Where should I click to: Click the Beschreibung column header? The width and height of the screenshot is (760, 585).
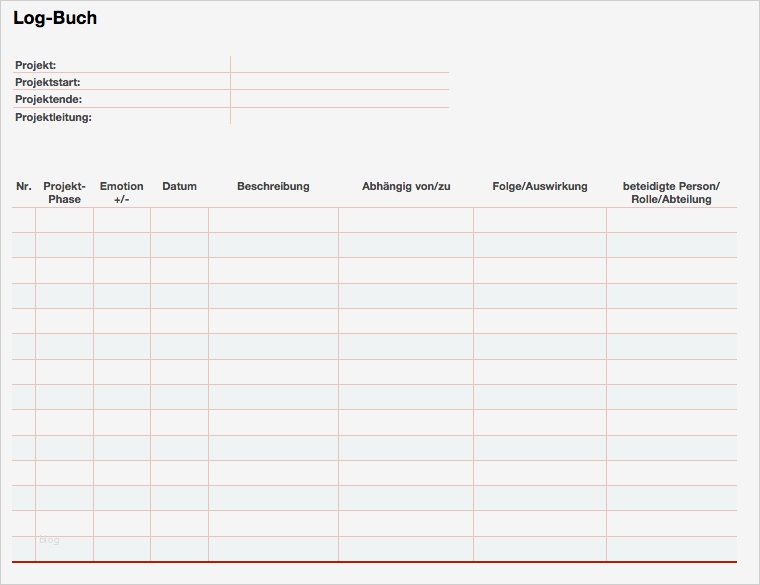click(273, 186)
